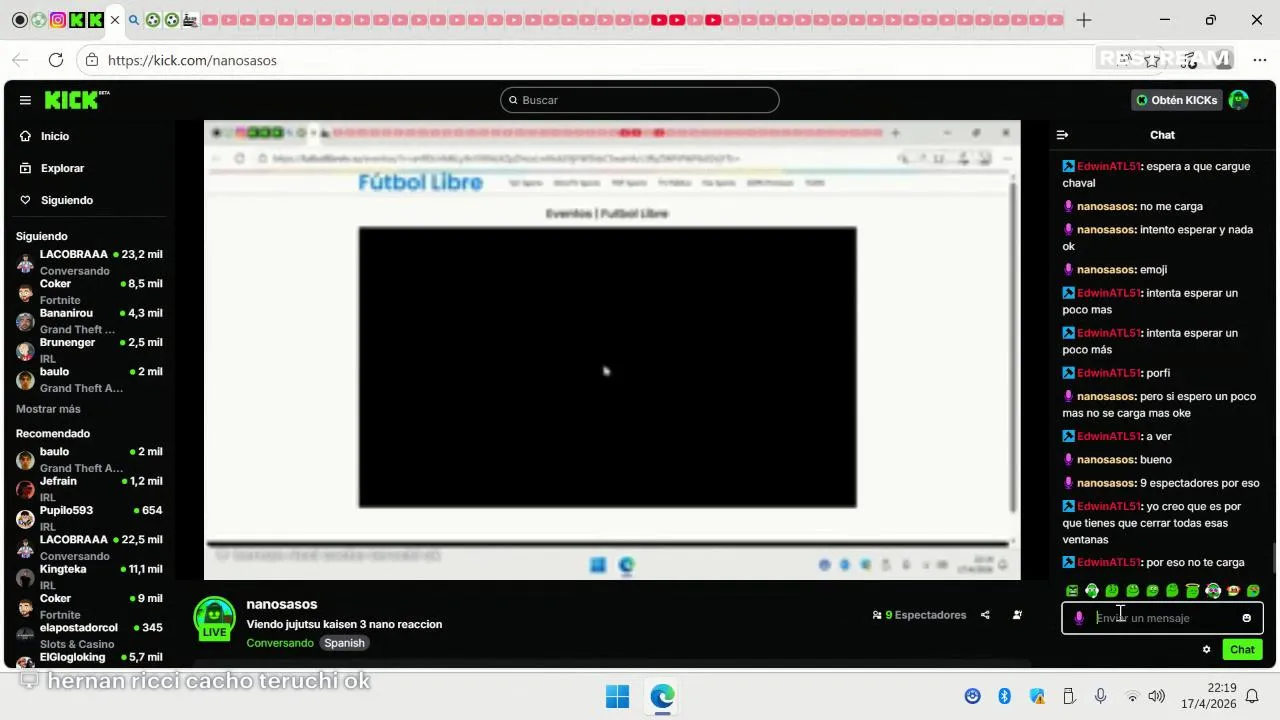
Task: Click the address bar URL kick.com/nanosasos
Action: coord(192,60)
